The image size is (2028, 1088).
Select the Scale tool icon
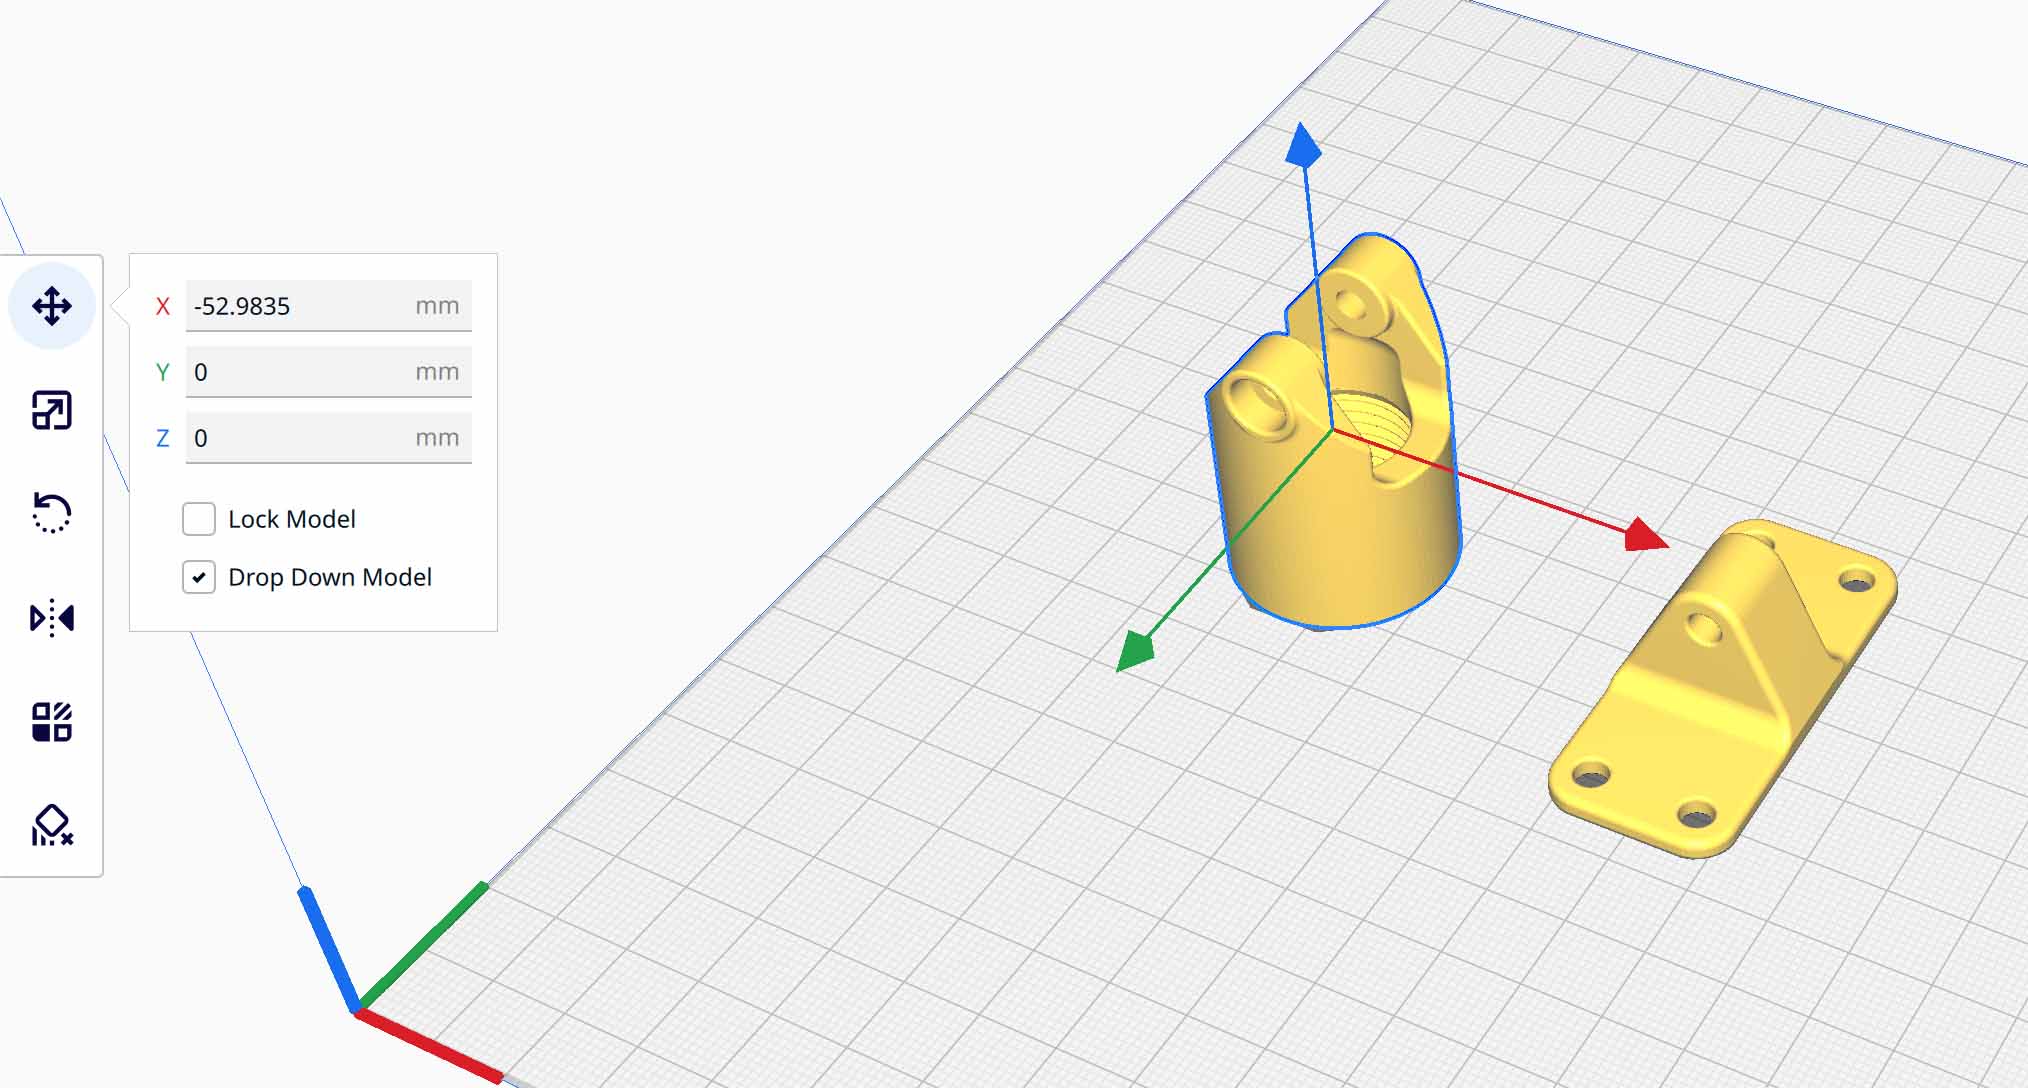pos(52,410)
